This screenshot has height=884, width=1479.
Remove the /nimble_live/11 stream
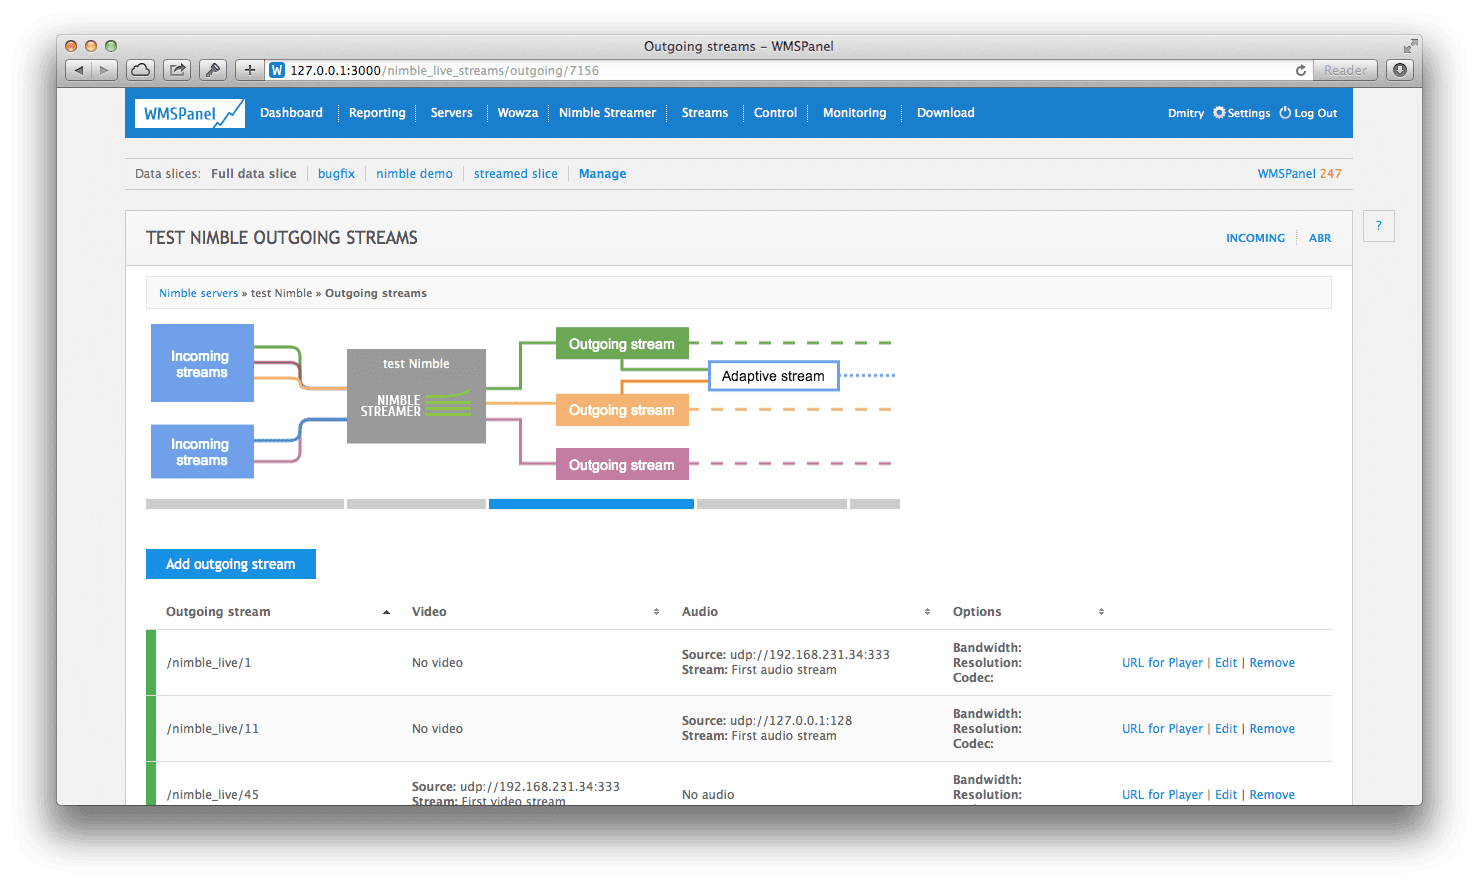click(1272, 729)
